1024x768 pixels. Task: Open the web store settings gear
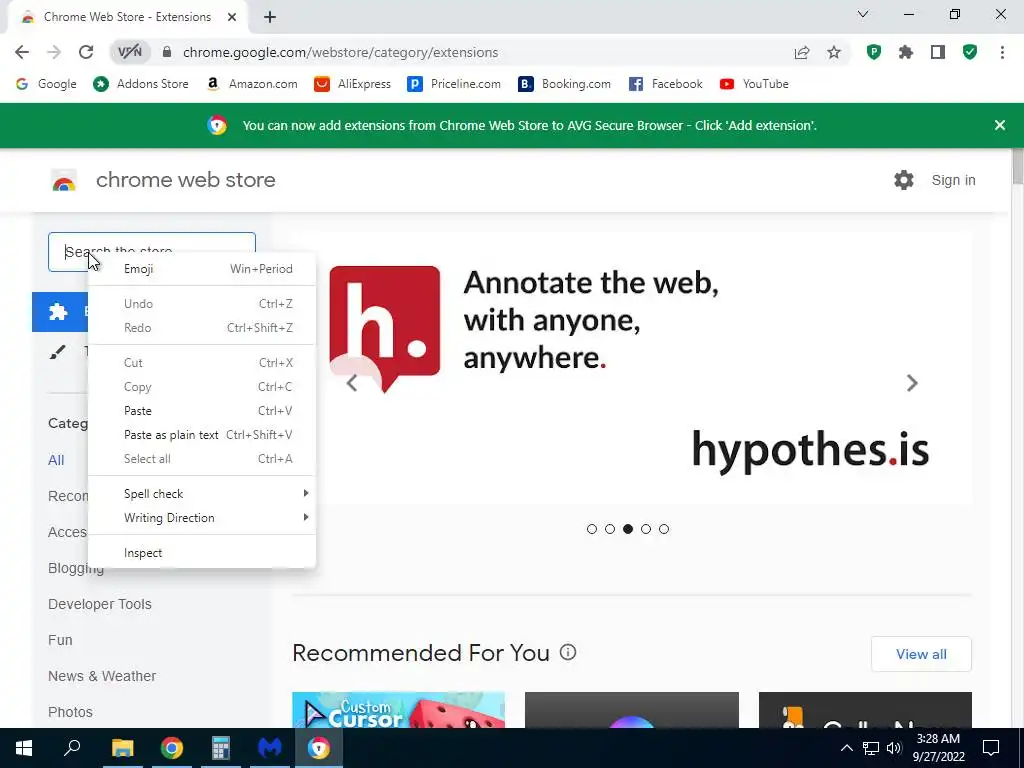click(x=904, y=180)
